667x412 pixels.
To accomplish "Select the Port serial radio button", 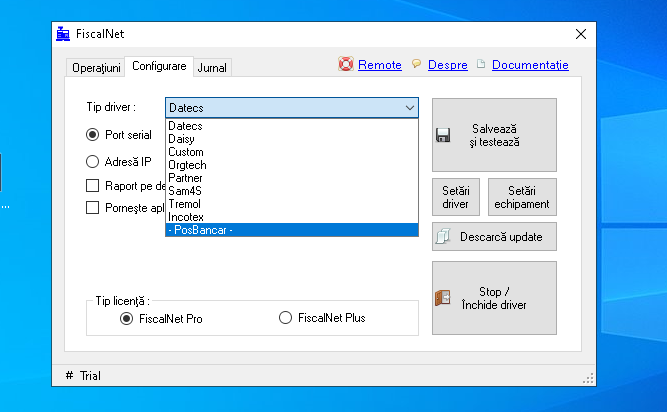I will (x=92, y=135).
